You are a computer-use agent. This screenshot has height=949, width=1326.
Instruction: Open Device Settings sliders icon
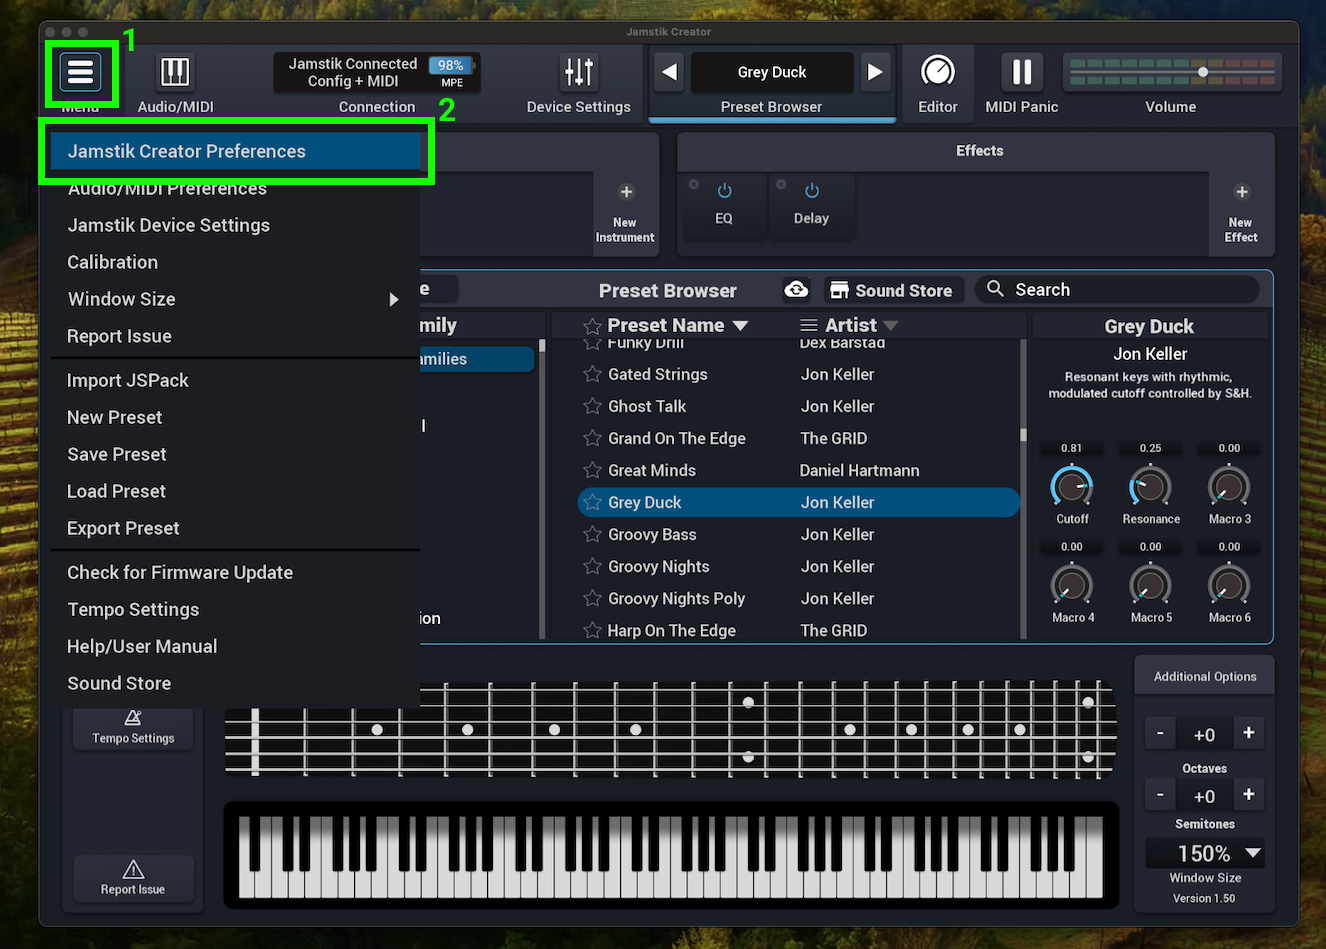[578, 72]
